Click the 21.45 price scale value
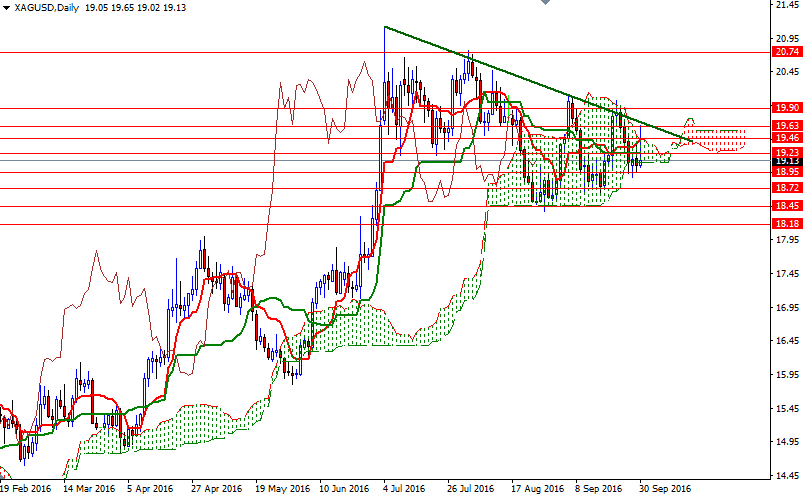The image size is (805, 496). pos(788,5)
